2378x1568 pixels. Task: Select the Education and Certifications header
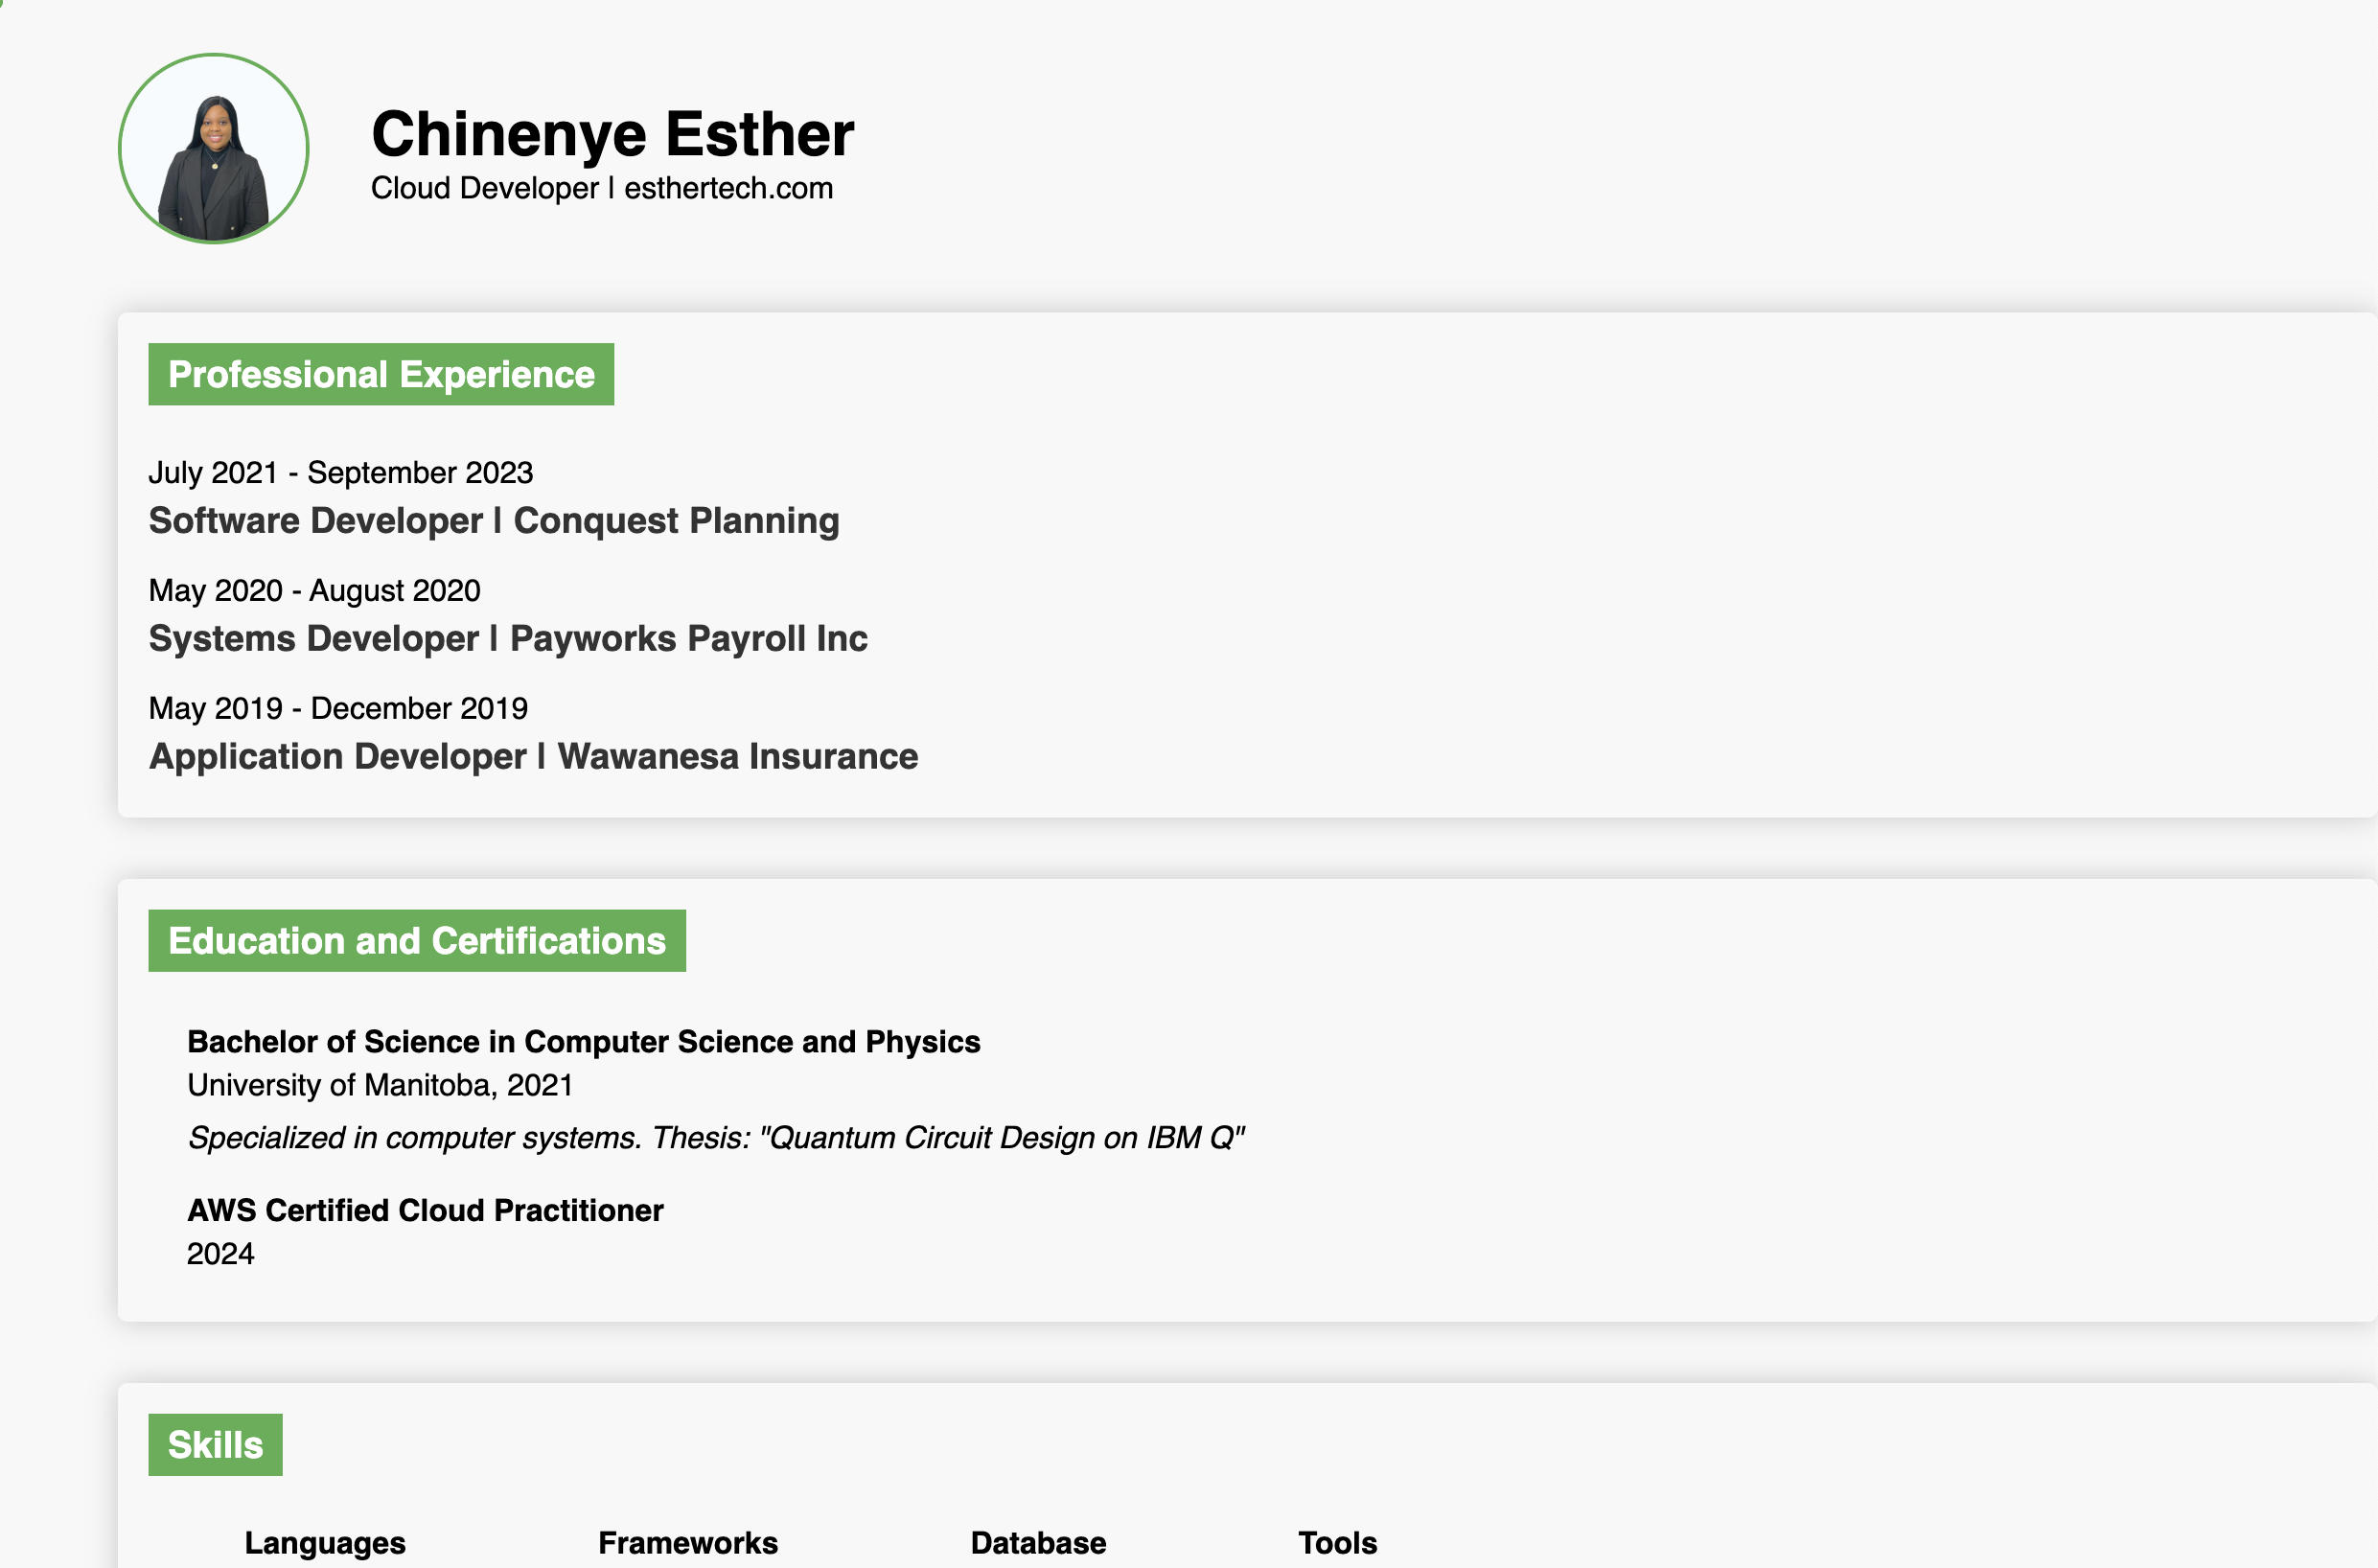click(417, 940)
